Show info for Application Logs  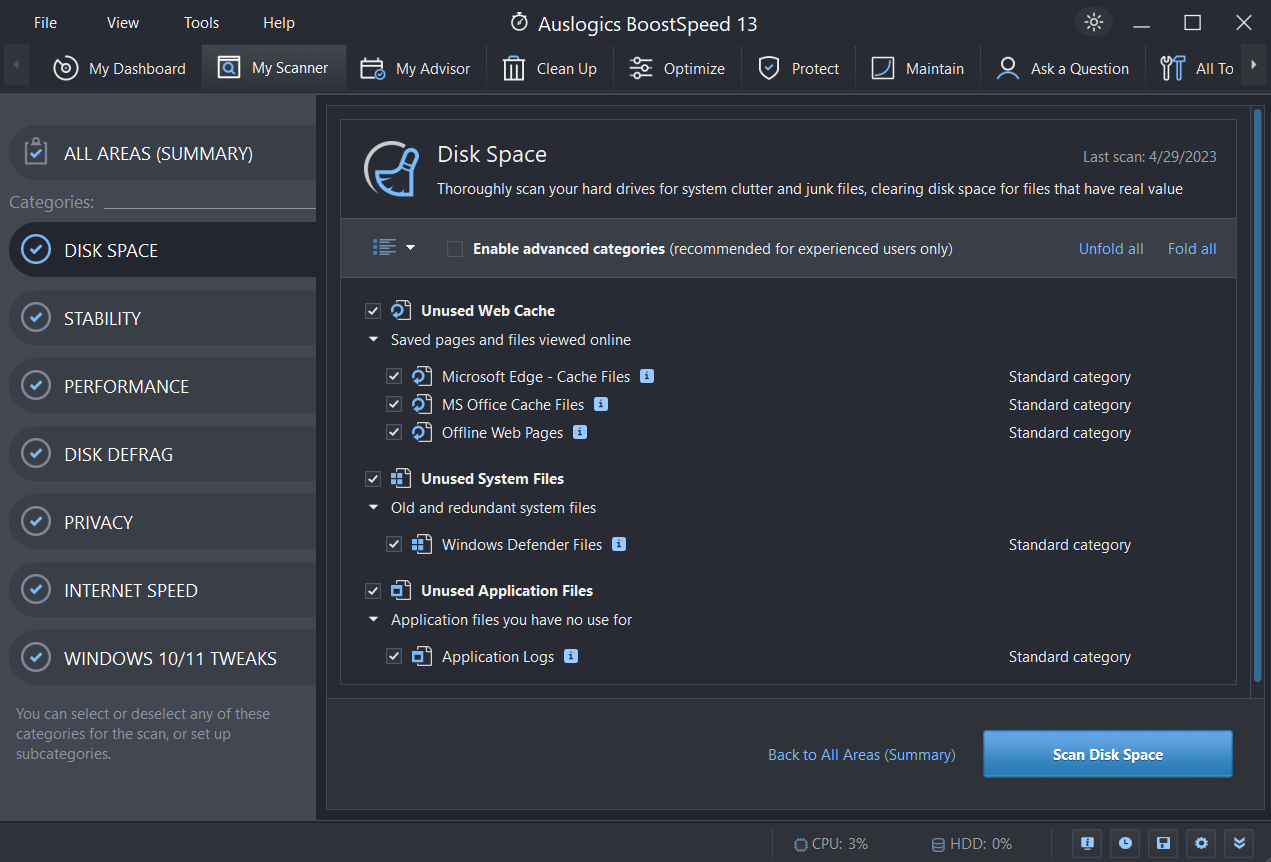pos(571,656)
